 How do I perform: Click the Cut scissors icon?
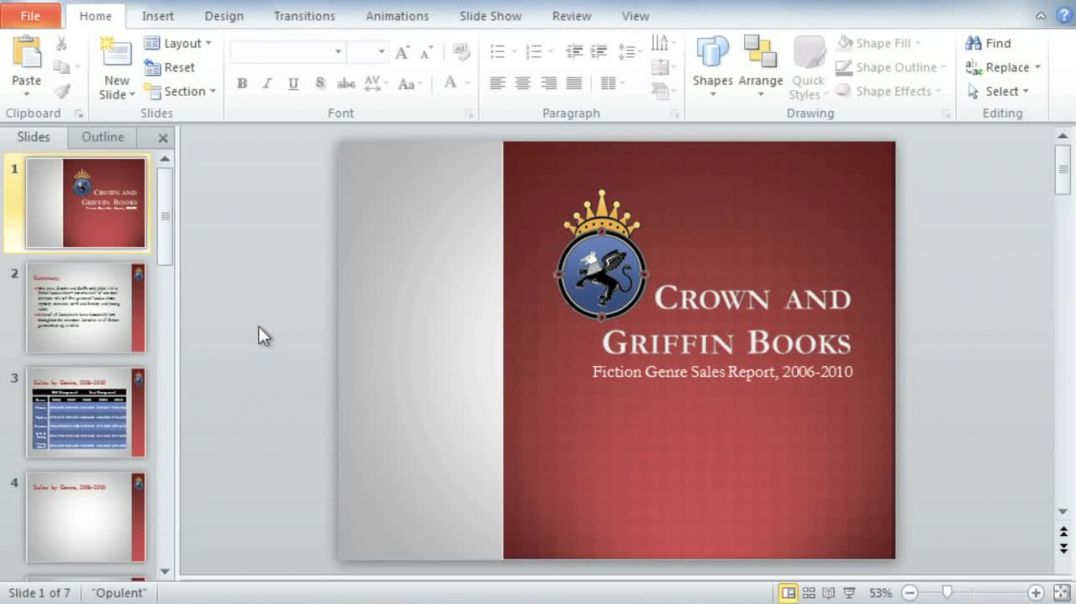click(x=61, y=44)
